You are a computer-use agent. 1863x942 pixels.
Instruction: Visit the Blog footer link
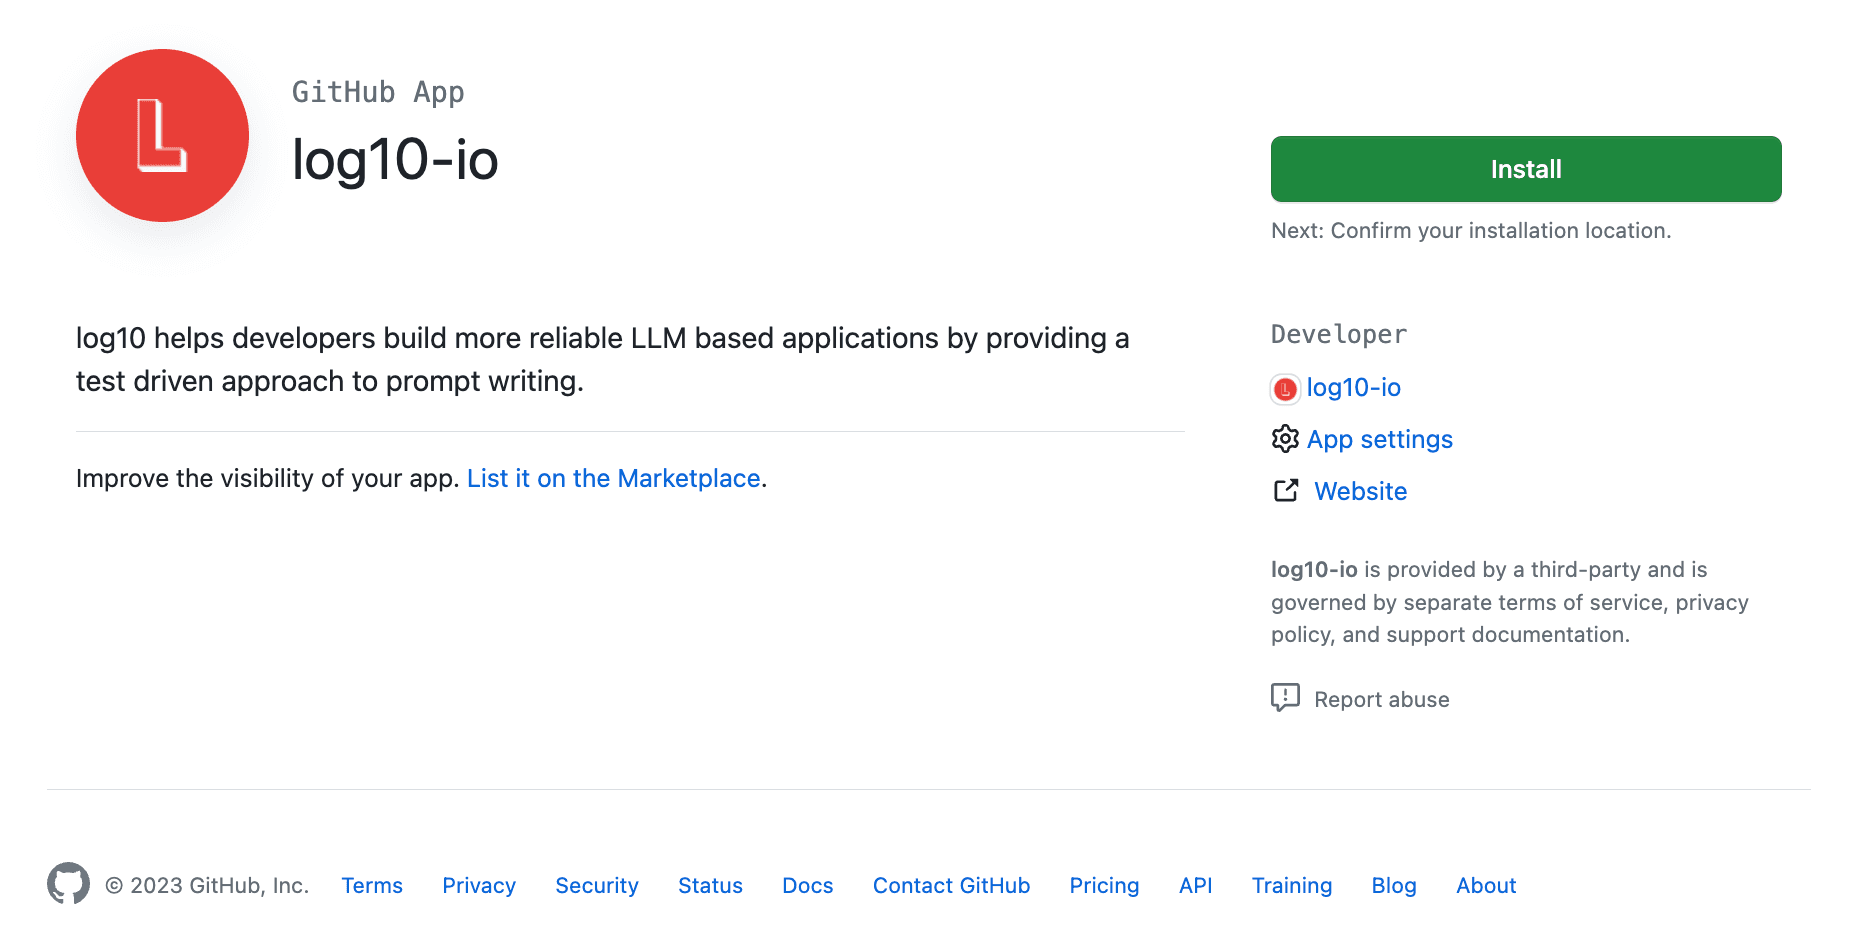pos(1394,886)
